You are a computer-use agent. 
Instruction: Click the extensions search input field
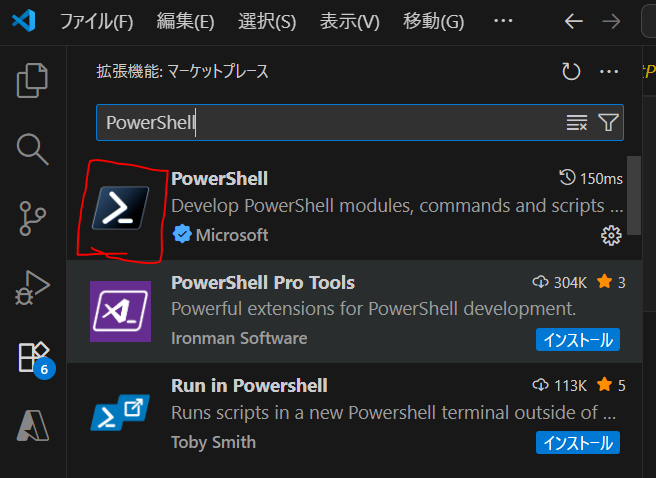[x=330, y=123]
